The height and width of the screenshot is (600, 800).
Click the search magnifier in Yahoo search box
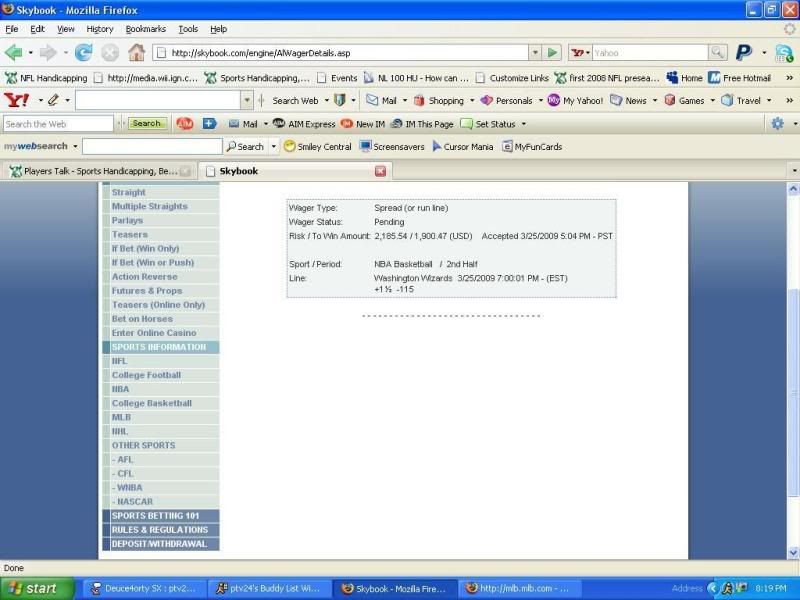(x=717, y=53)
